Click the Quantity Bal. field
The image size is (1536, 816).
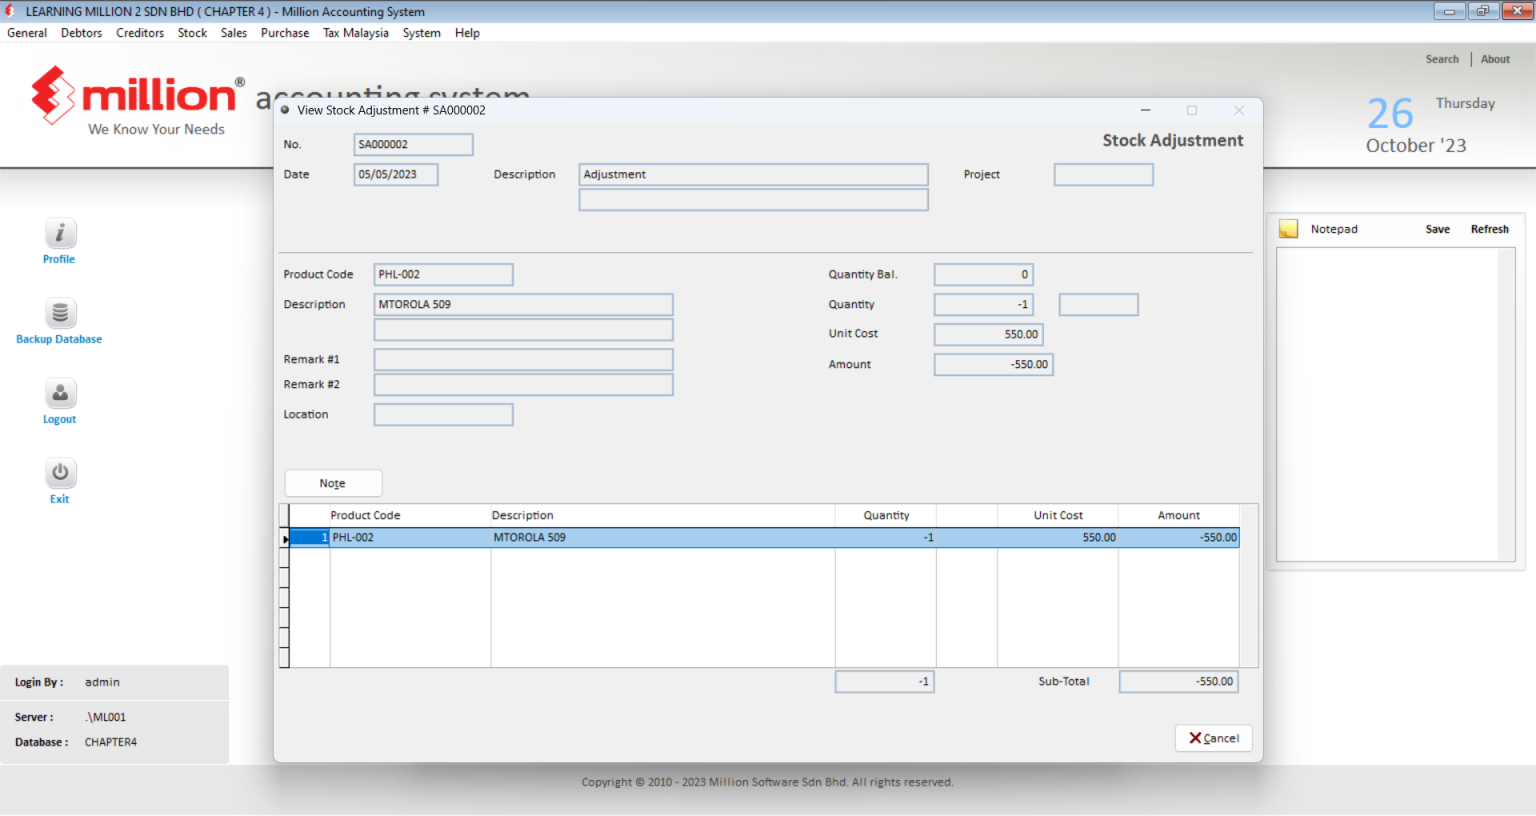click(x=984, y=275)
